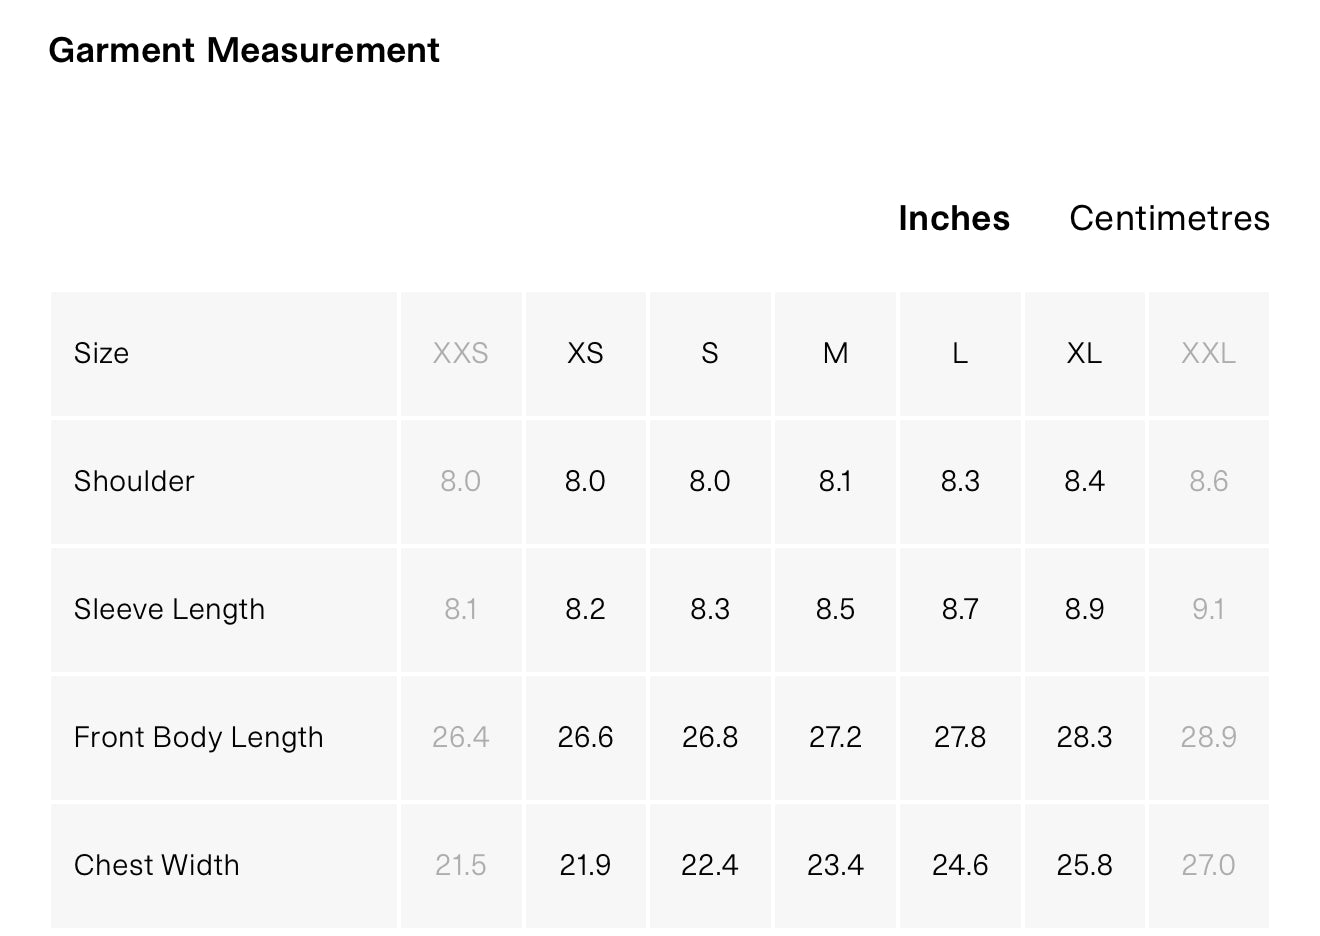Switch units to Centimetres
The height and width of the screenshot is (936, 1320).
pos(1168,218)
